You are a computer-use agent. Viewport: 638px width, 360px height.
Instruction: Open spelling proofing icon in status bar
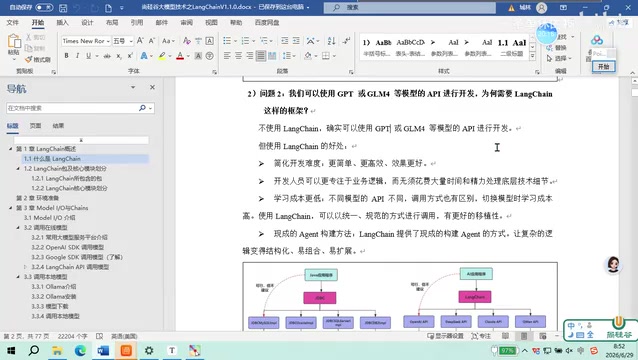(x=100, y=336)
